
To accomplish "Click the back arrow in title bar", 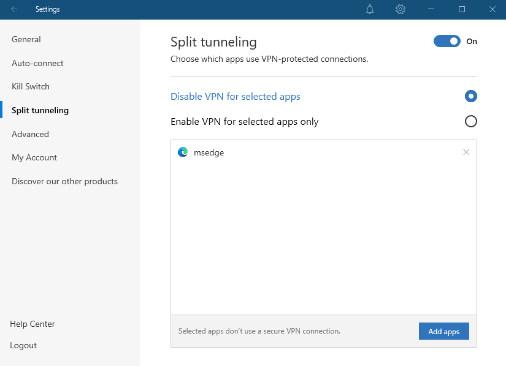I will click(14, 9).
